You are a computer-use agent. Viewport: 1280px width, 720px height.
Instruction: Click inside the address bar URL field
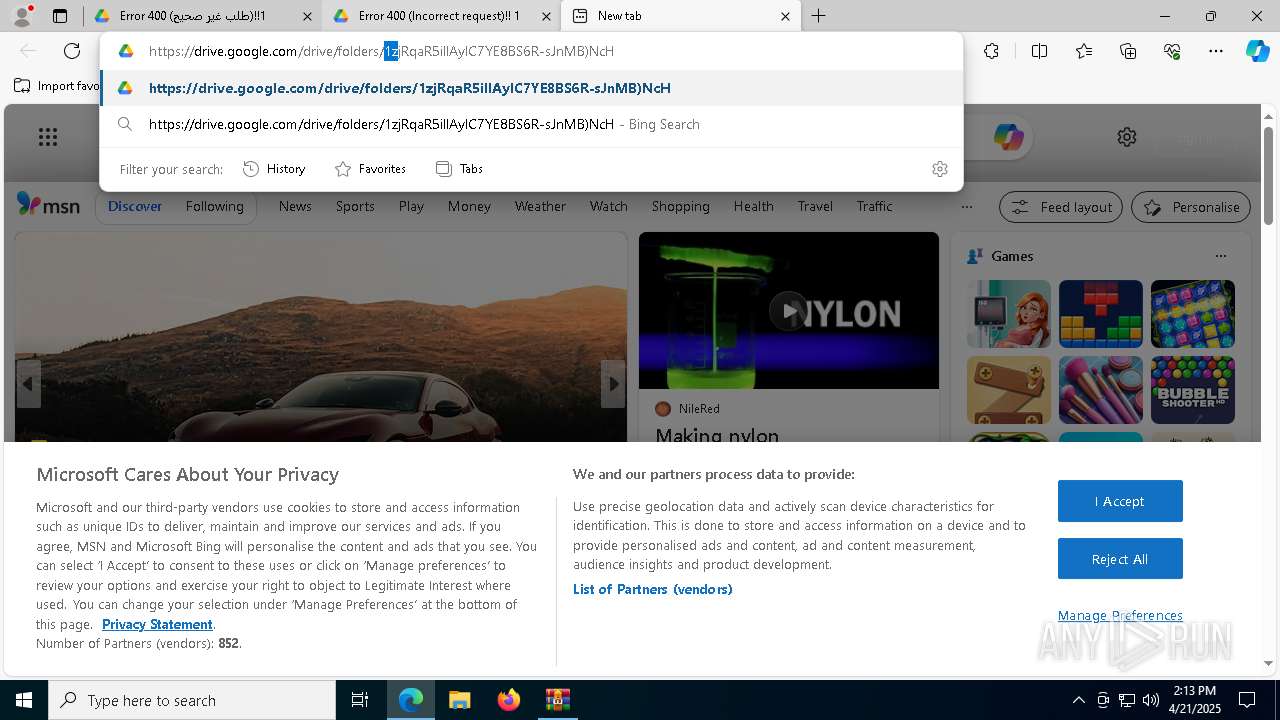pos(531,51)
